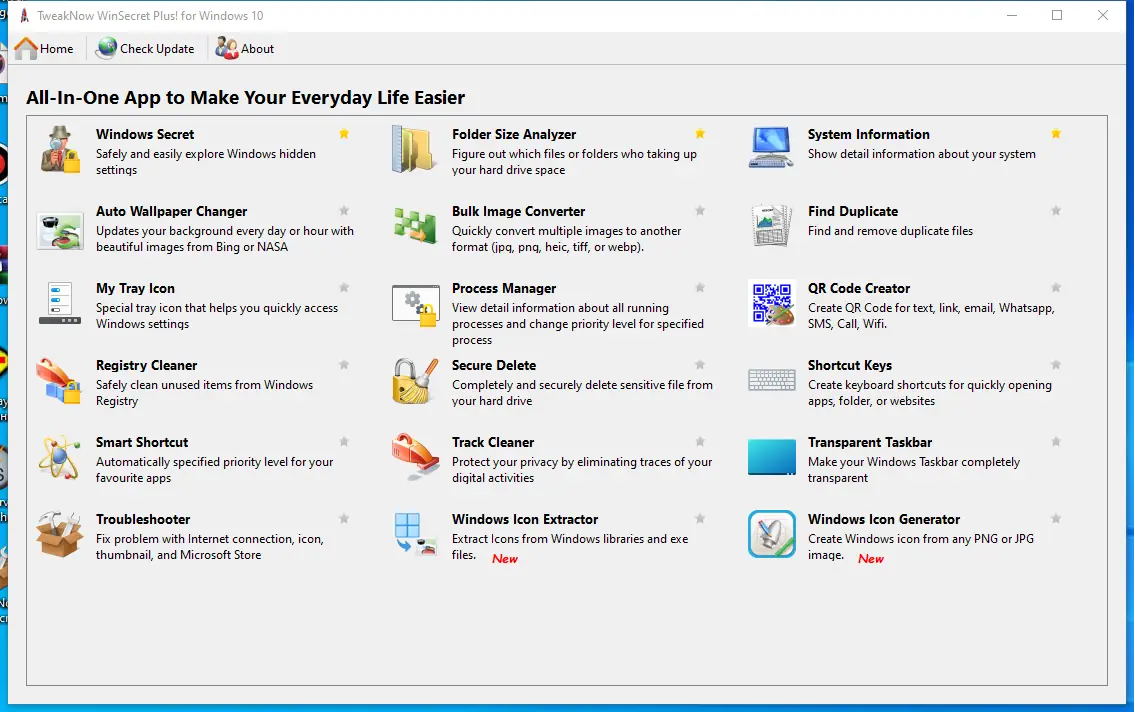Viewport: 1134px width, 712px height.
Task: Select the Track Cleaner icon
Action: (x=414, y=458)
